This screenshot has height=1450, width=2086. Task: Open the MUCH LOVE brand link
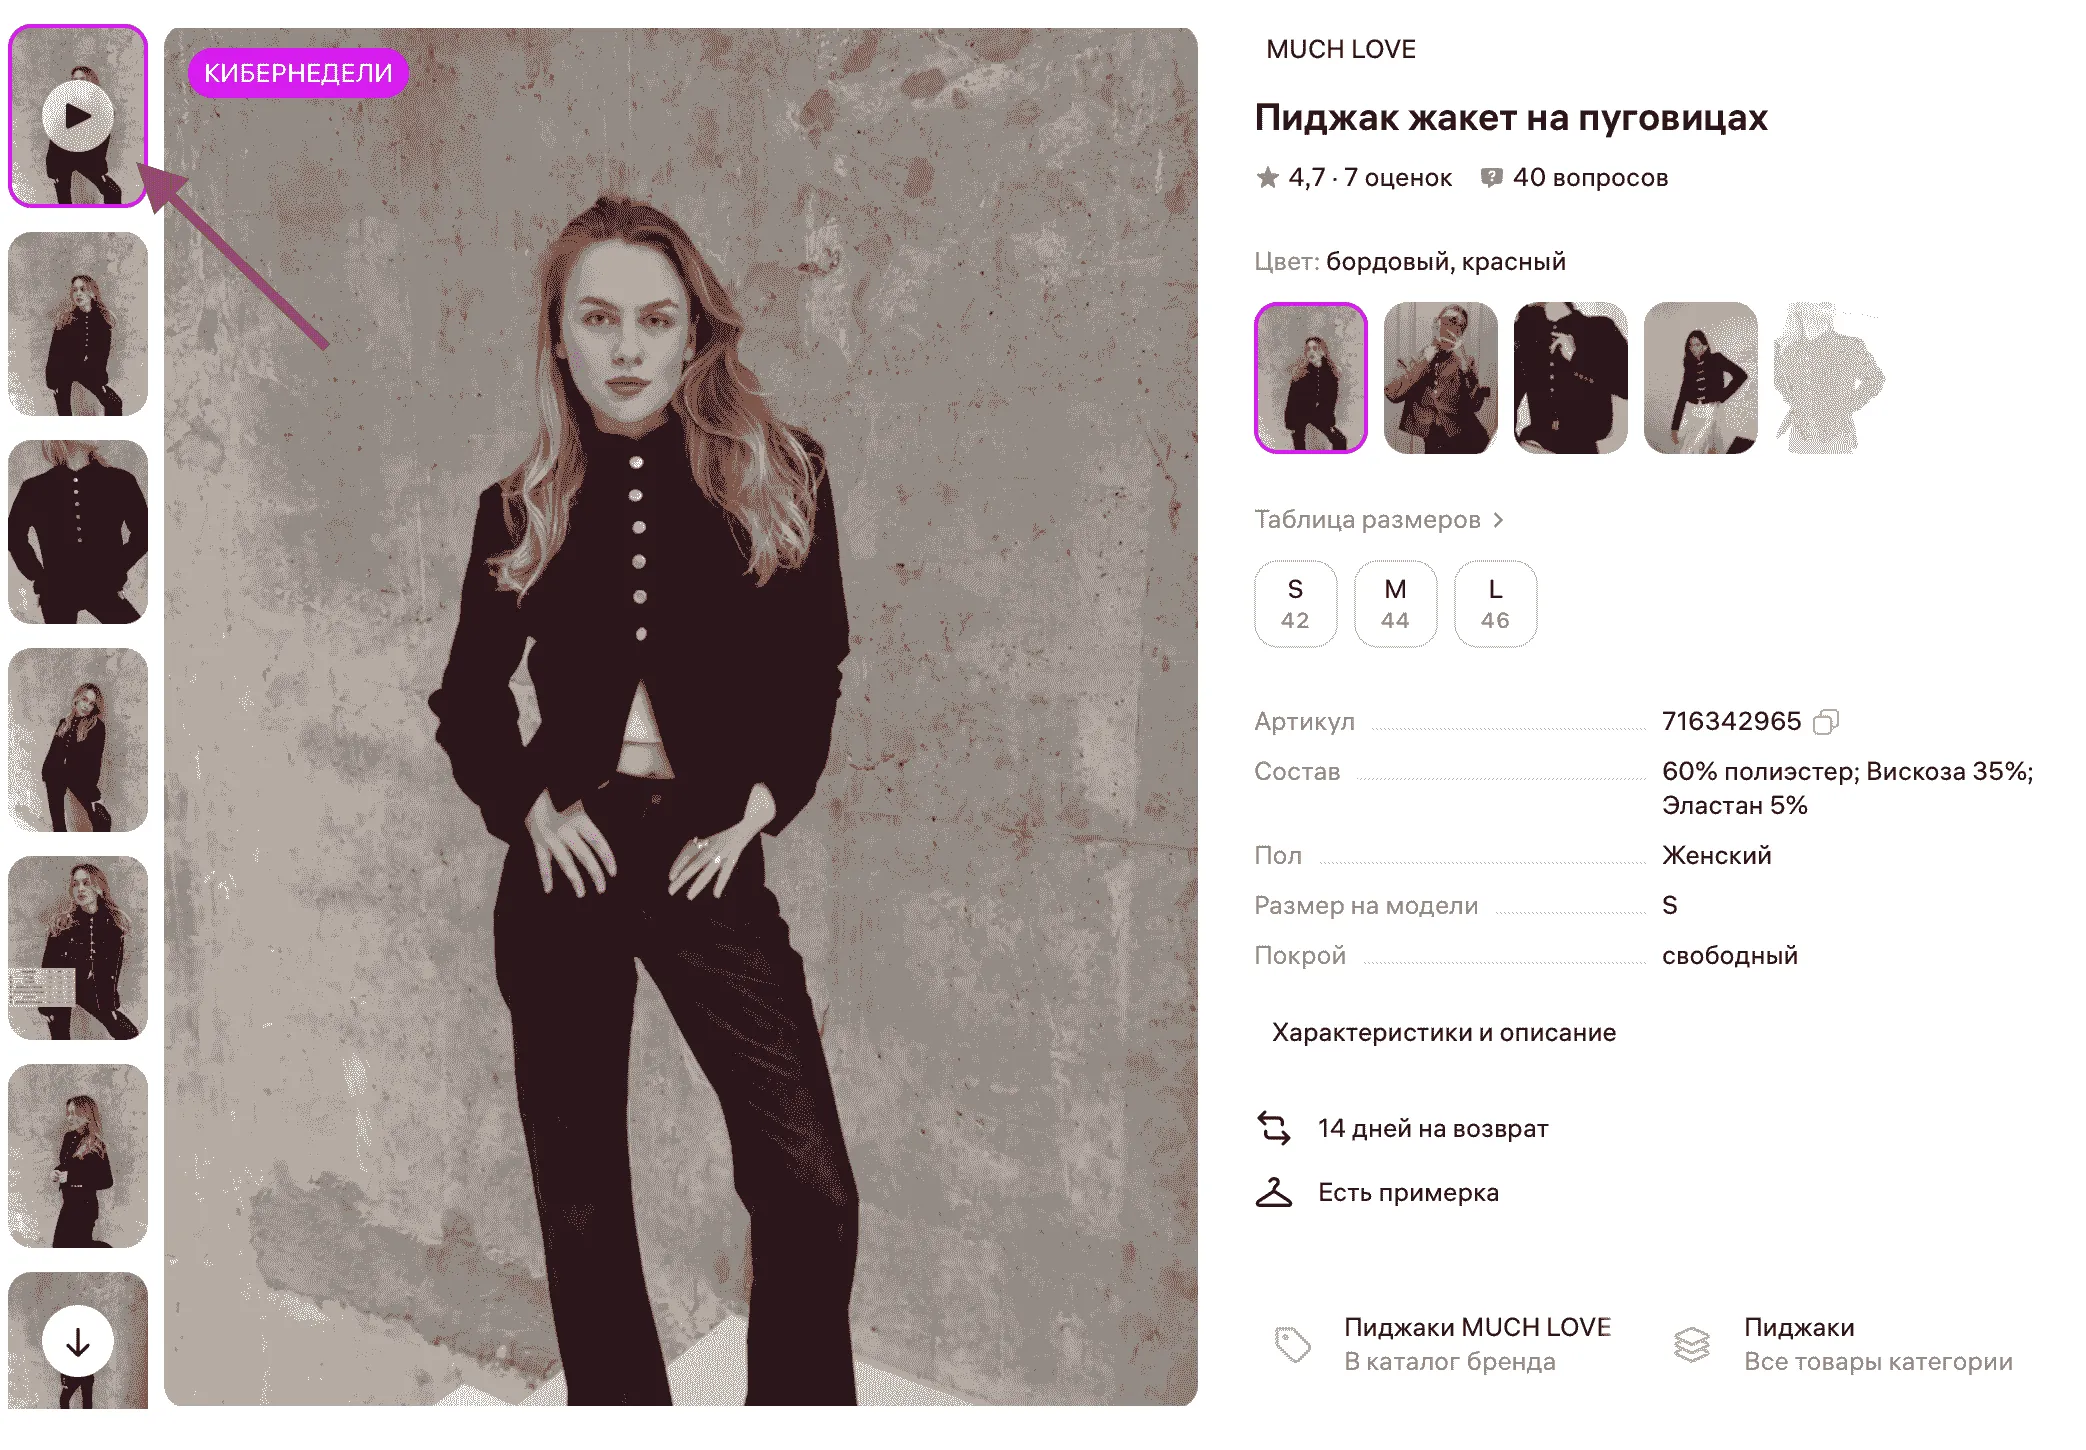[1340, 49]
